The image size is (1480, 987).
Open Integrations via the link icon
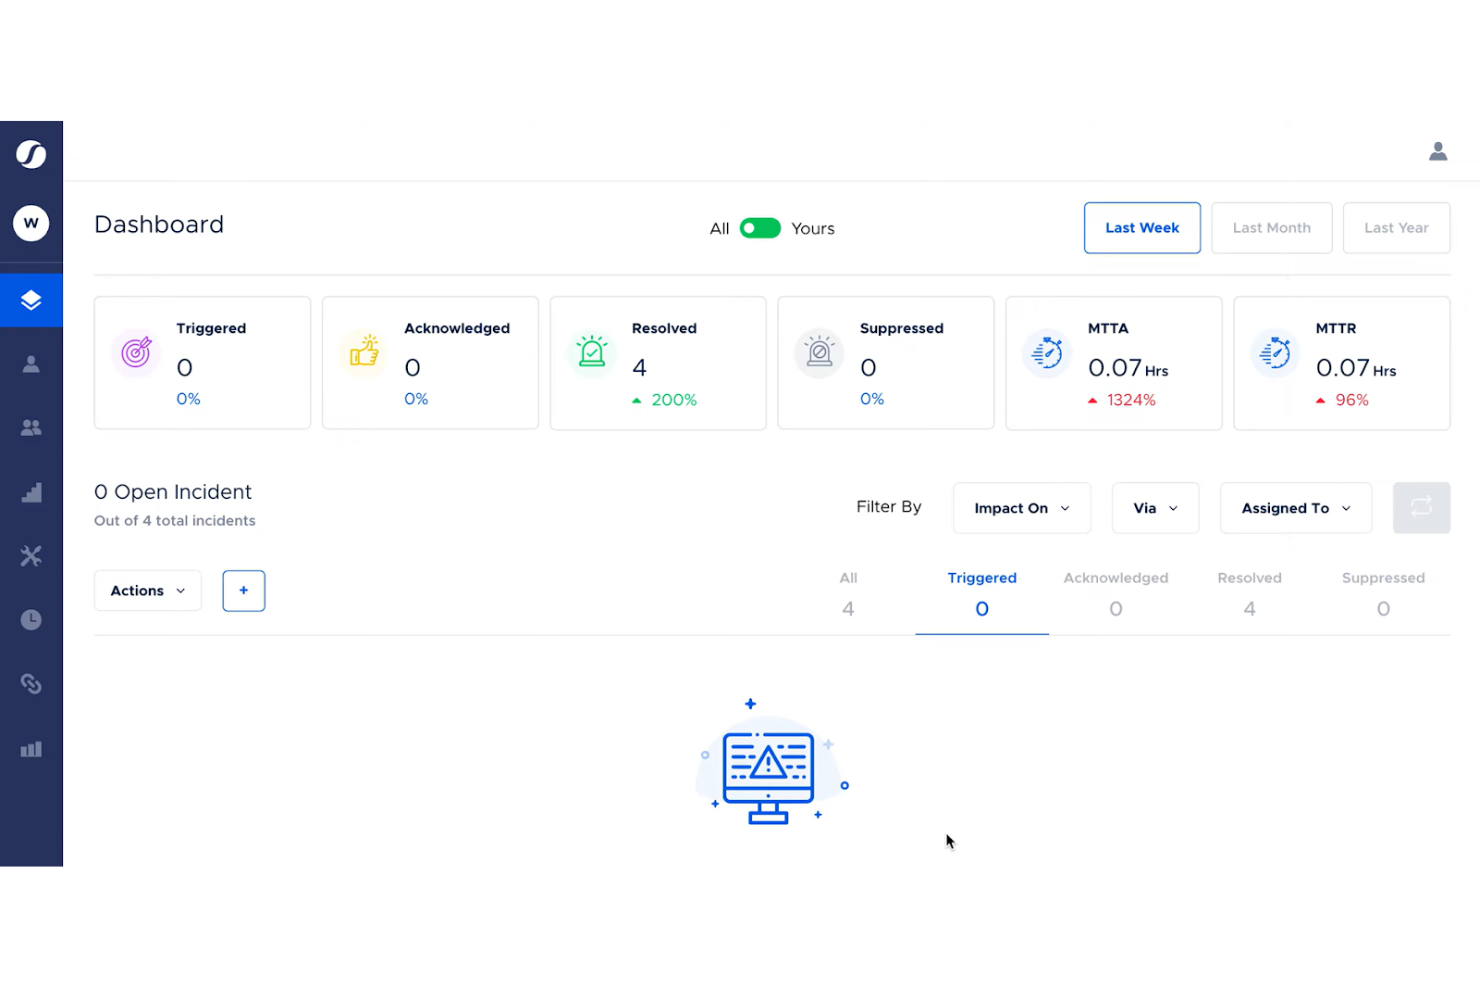coord(31,683)
